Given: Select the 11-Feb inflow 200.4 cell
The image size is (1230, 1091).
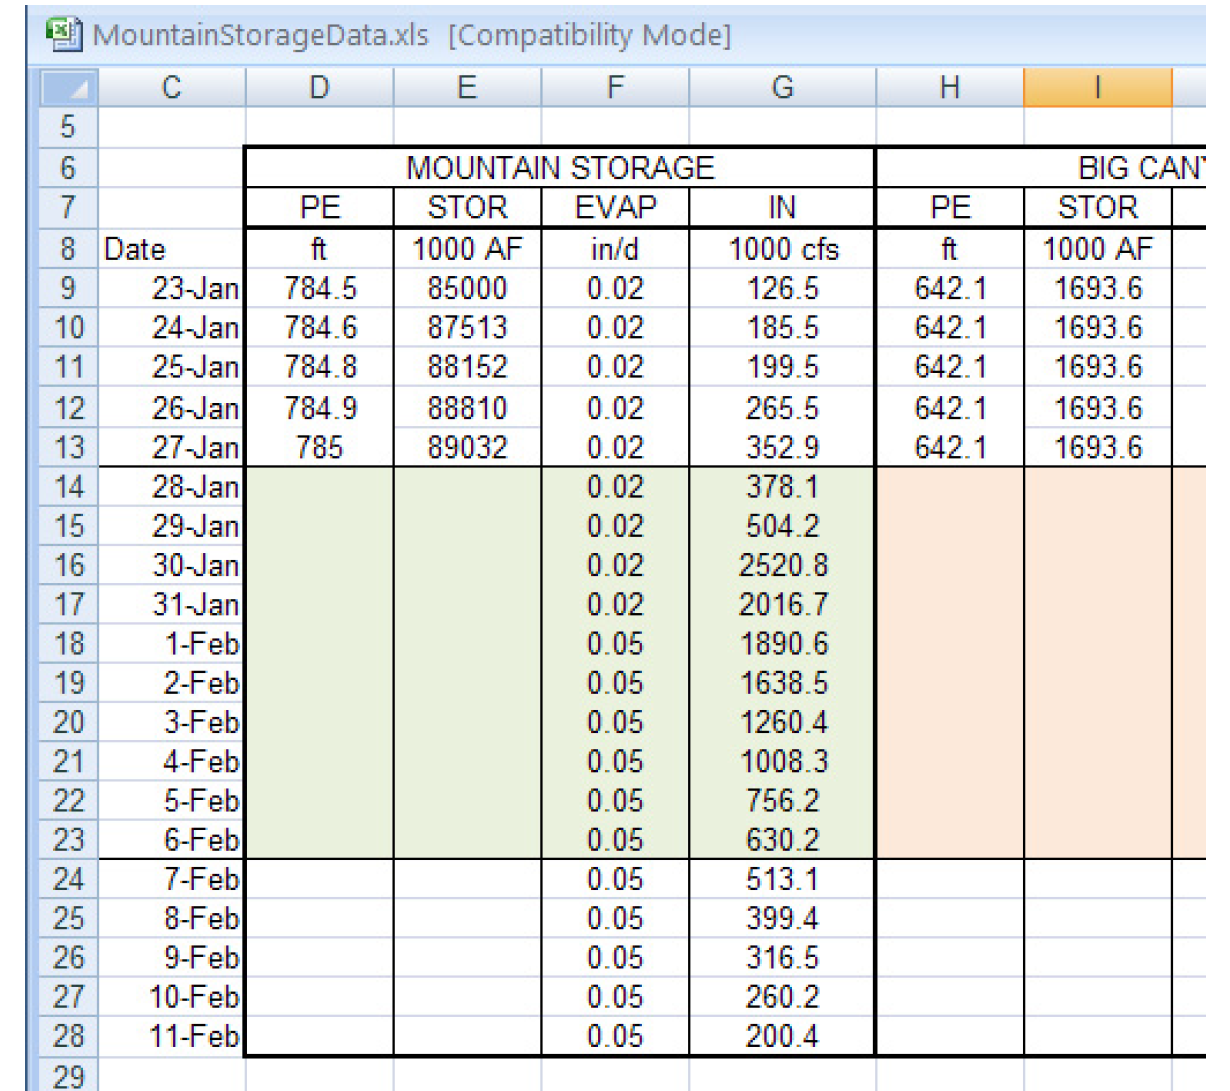Looking at the screenshot, I should coord(782,1036).
